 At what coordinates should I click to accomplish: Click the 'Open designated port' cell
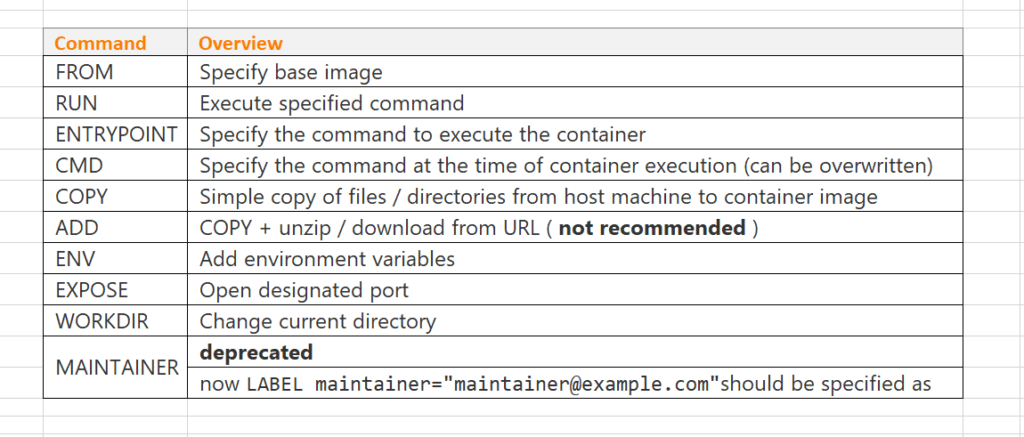click(575, 289)
